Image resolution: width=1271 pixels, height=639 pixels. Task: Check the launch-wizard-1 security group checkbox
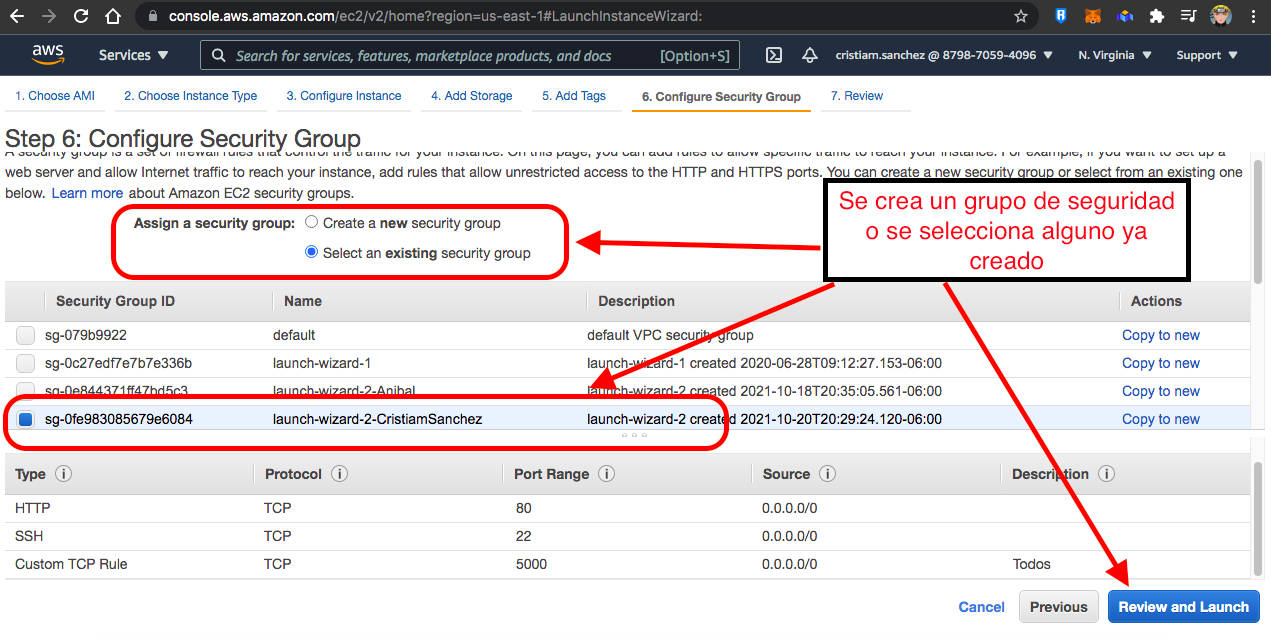pyautogui.click(x=25, y=363)
